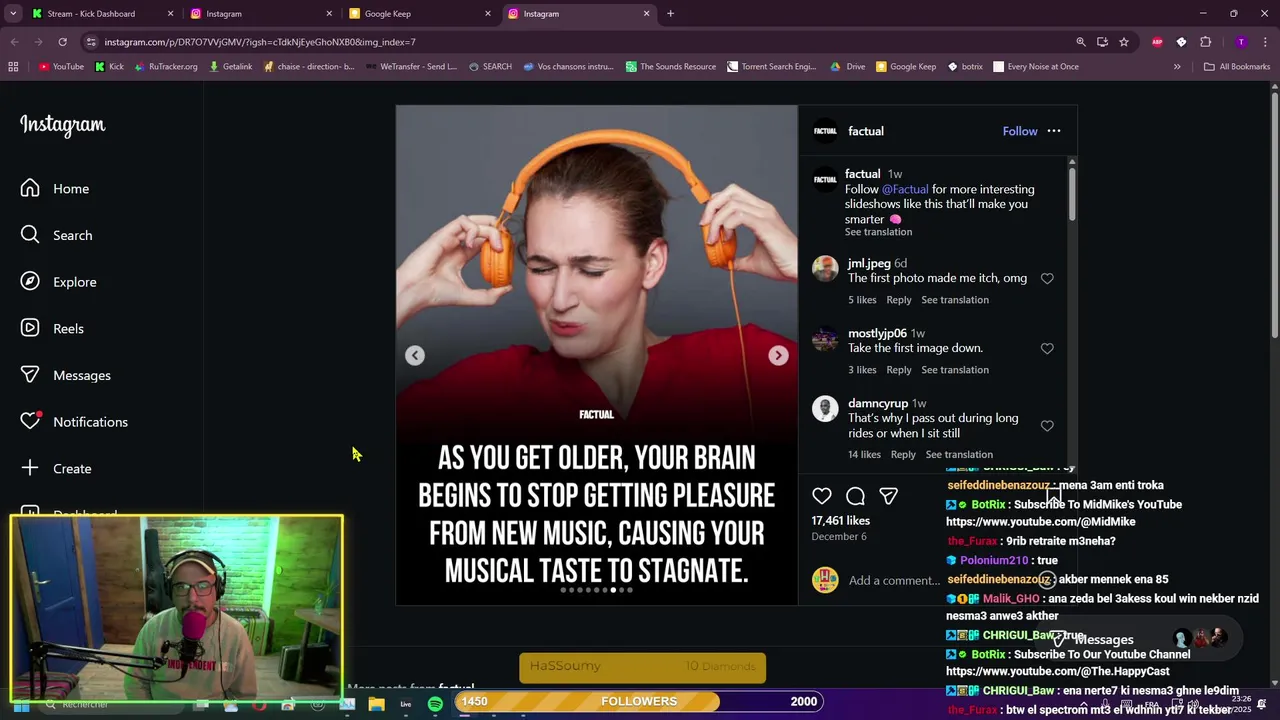Open File Explorer from taskbar

(x=376, y=704)
